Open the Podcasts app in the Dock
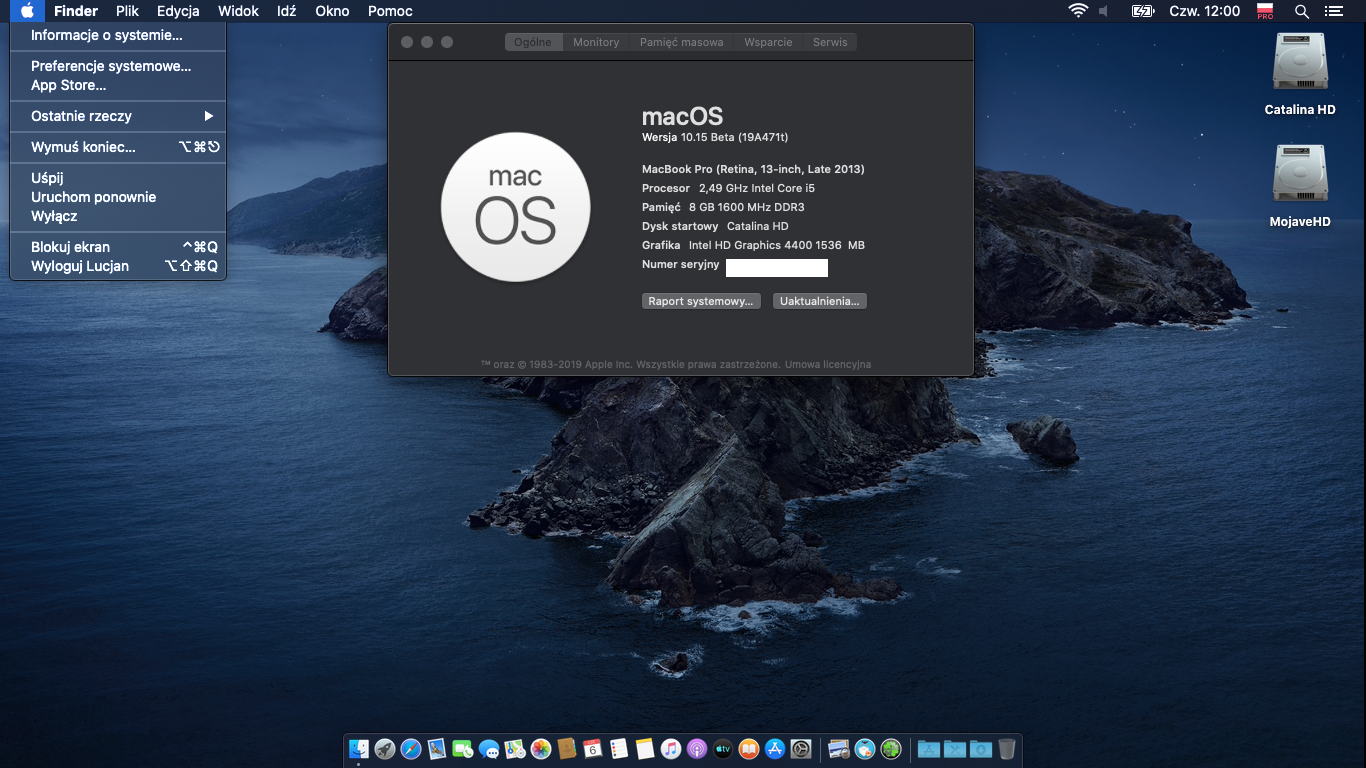This screenshot has height=768, width=1366. click(697, 749)
